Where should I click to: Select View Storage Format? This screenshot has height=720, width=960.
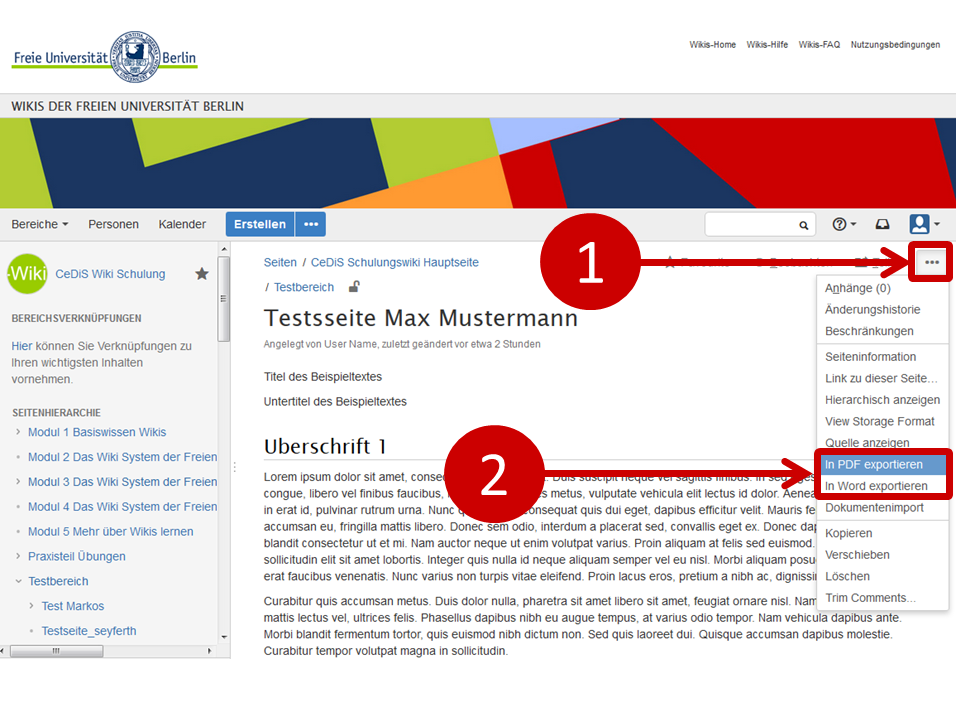click(882, 421)
